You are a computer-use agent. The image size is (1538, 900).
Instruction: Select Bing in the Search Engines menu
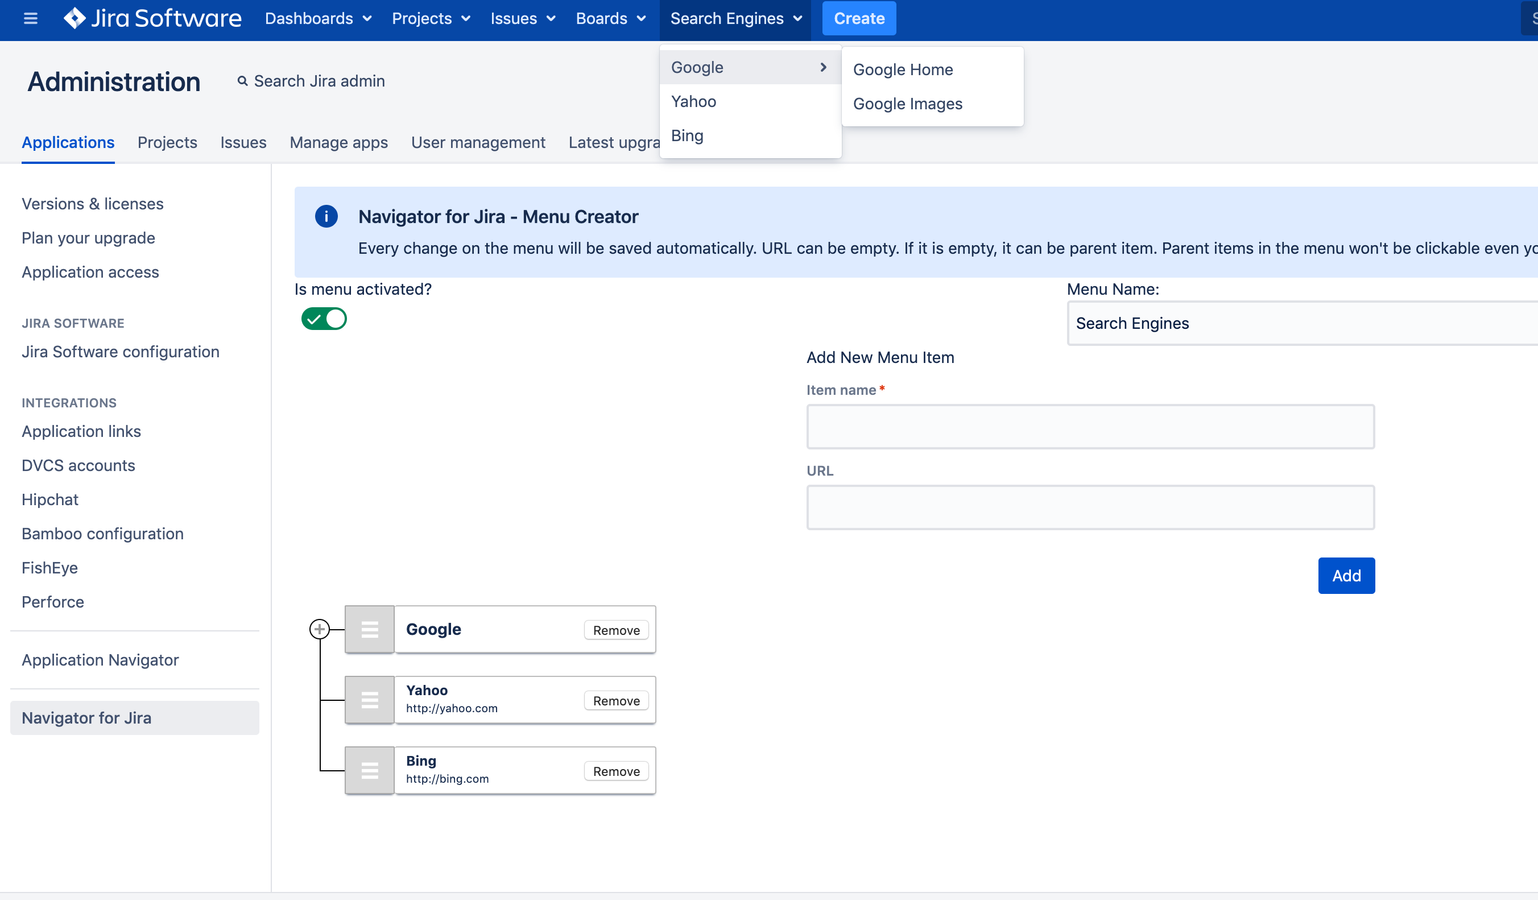pos(750,135)
